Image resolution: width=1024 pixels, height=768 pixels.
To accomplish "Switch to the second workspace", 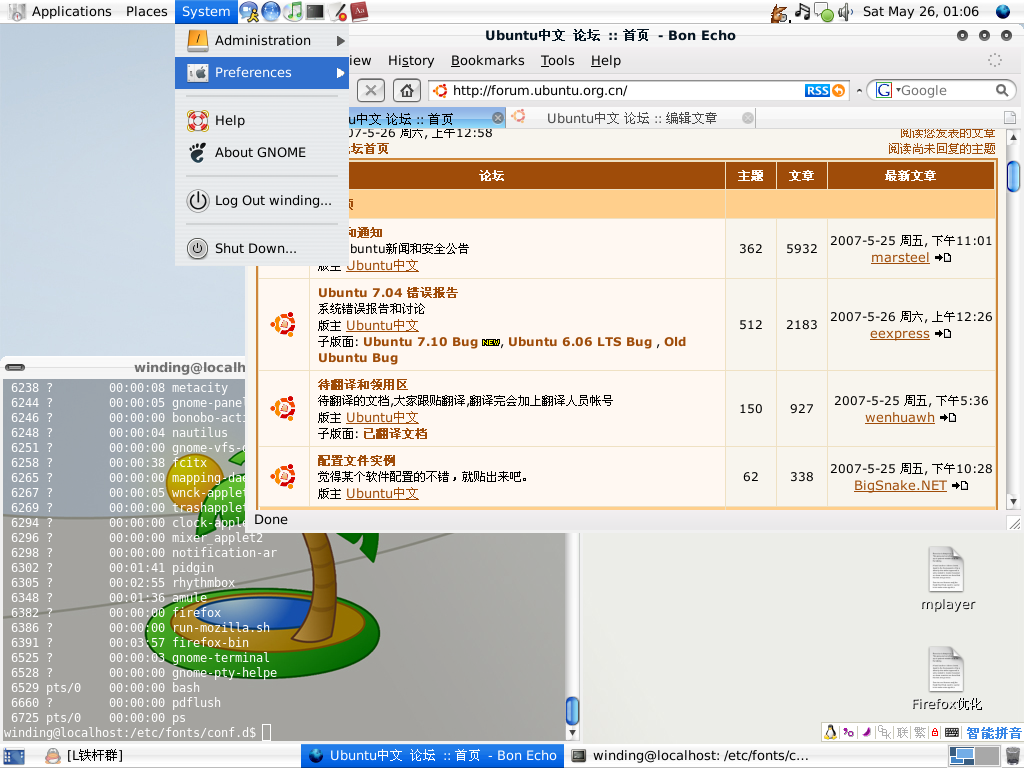I will click(986, 756).
